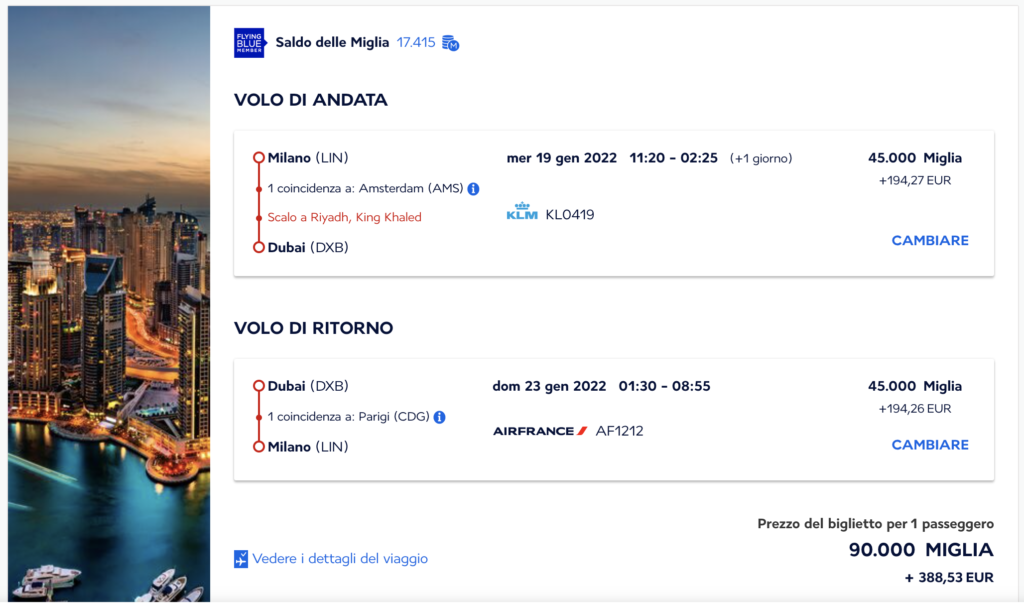The image size is (1024, 603).
Task: Change the outbound flight with CAMBIARE
Action: (x=930, y=240)
